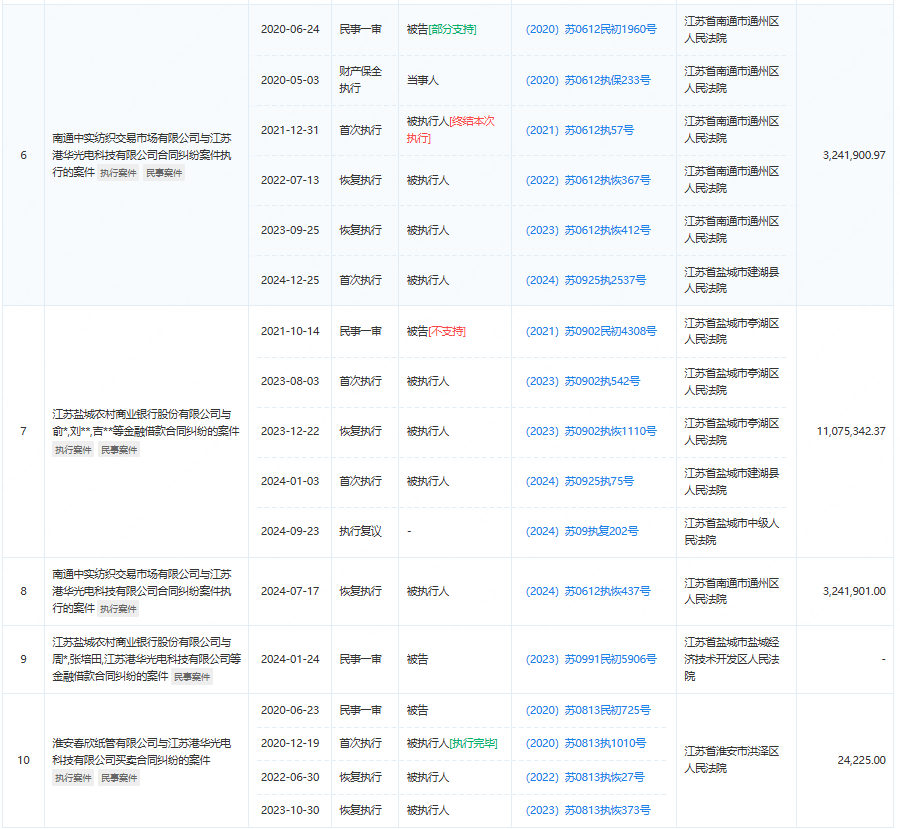The height and width of the screenshot is (829, 900).
Task: Open case link (2021)苏0902民初4308号
Action: (591, 331)
